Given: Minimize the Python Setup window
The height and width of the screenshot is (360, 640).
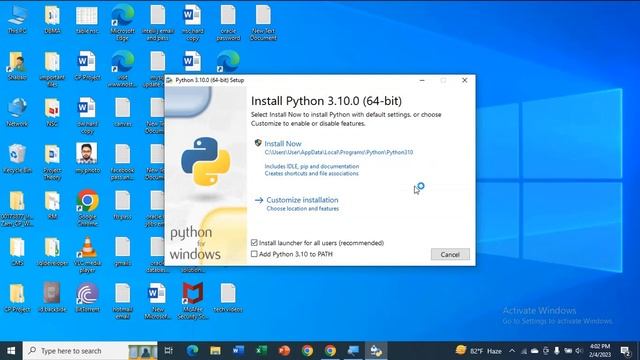Looking at the screenshot, I should point(422,80).
